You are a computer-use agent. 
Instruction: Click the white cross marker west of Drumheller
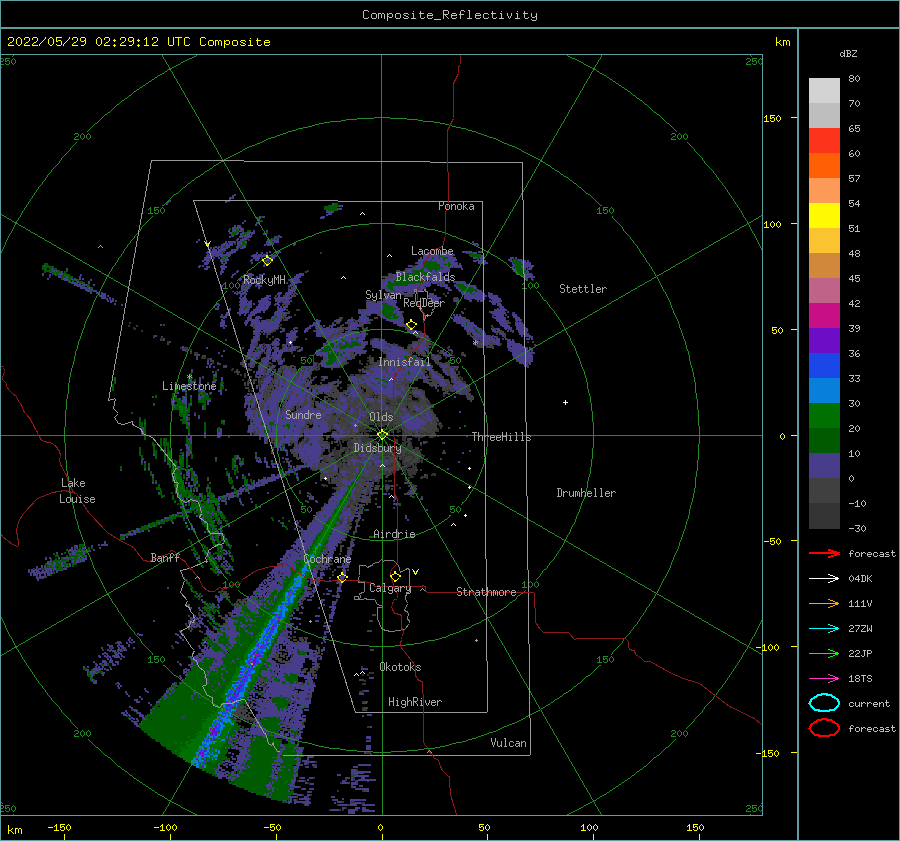pos(565,402)
